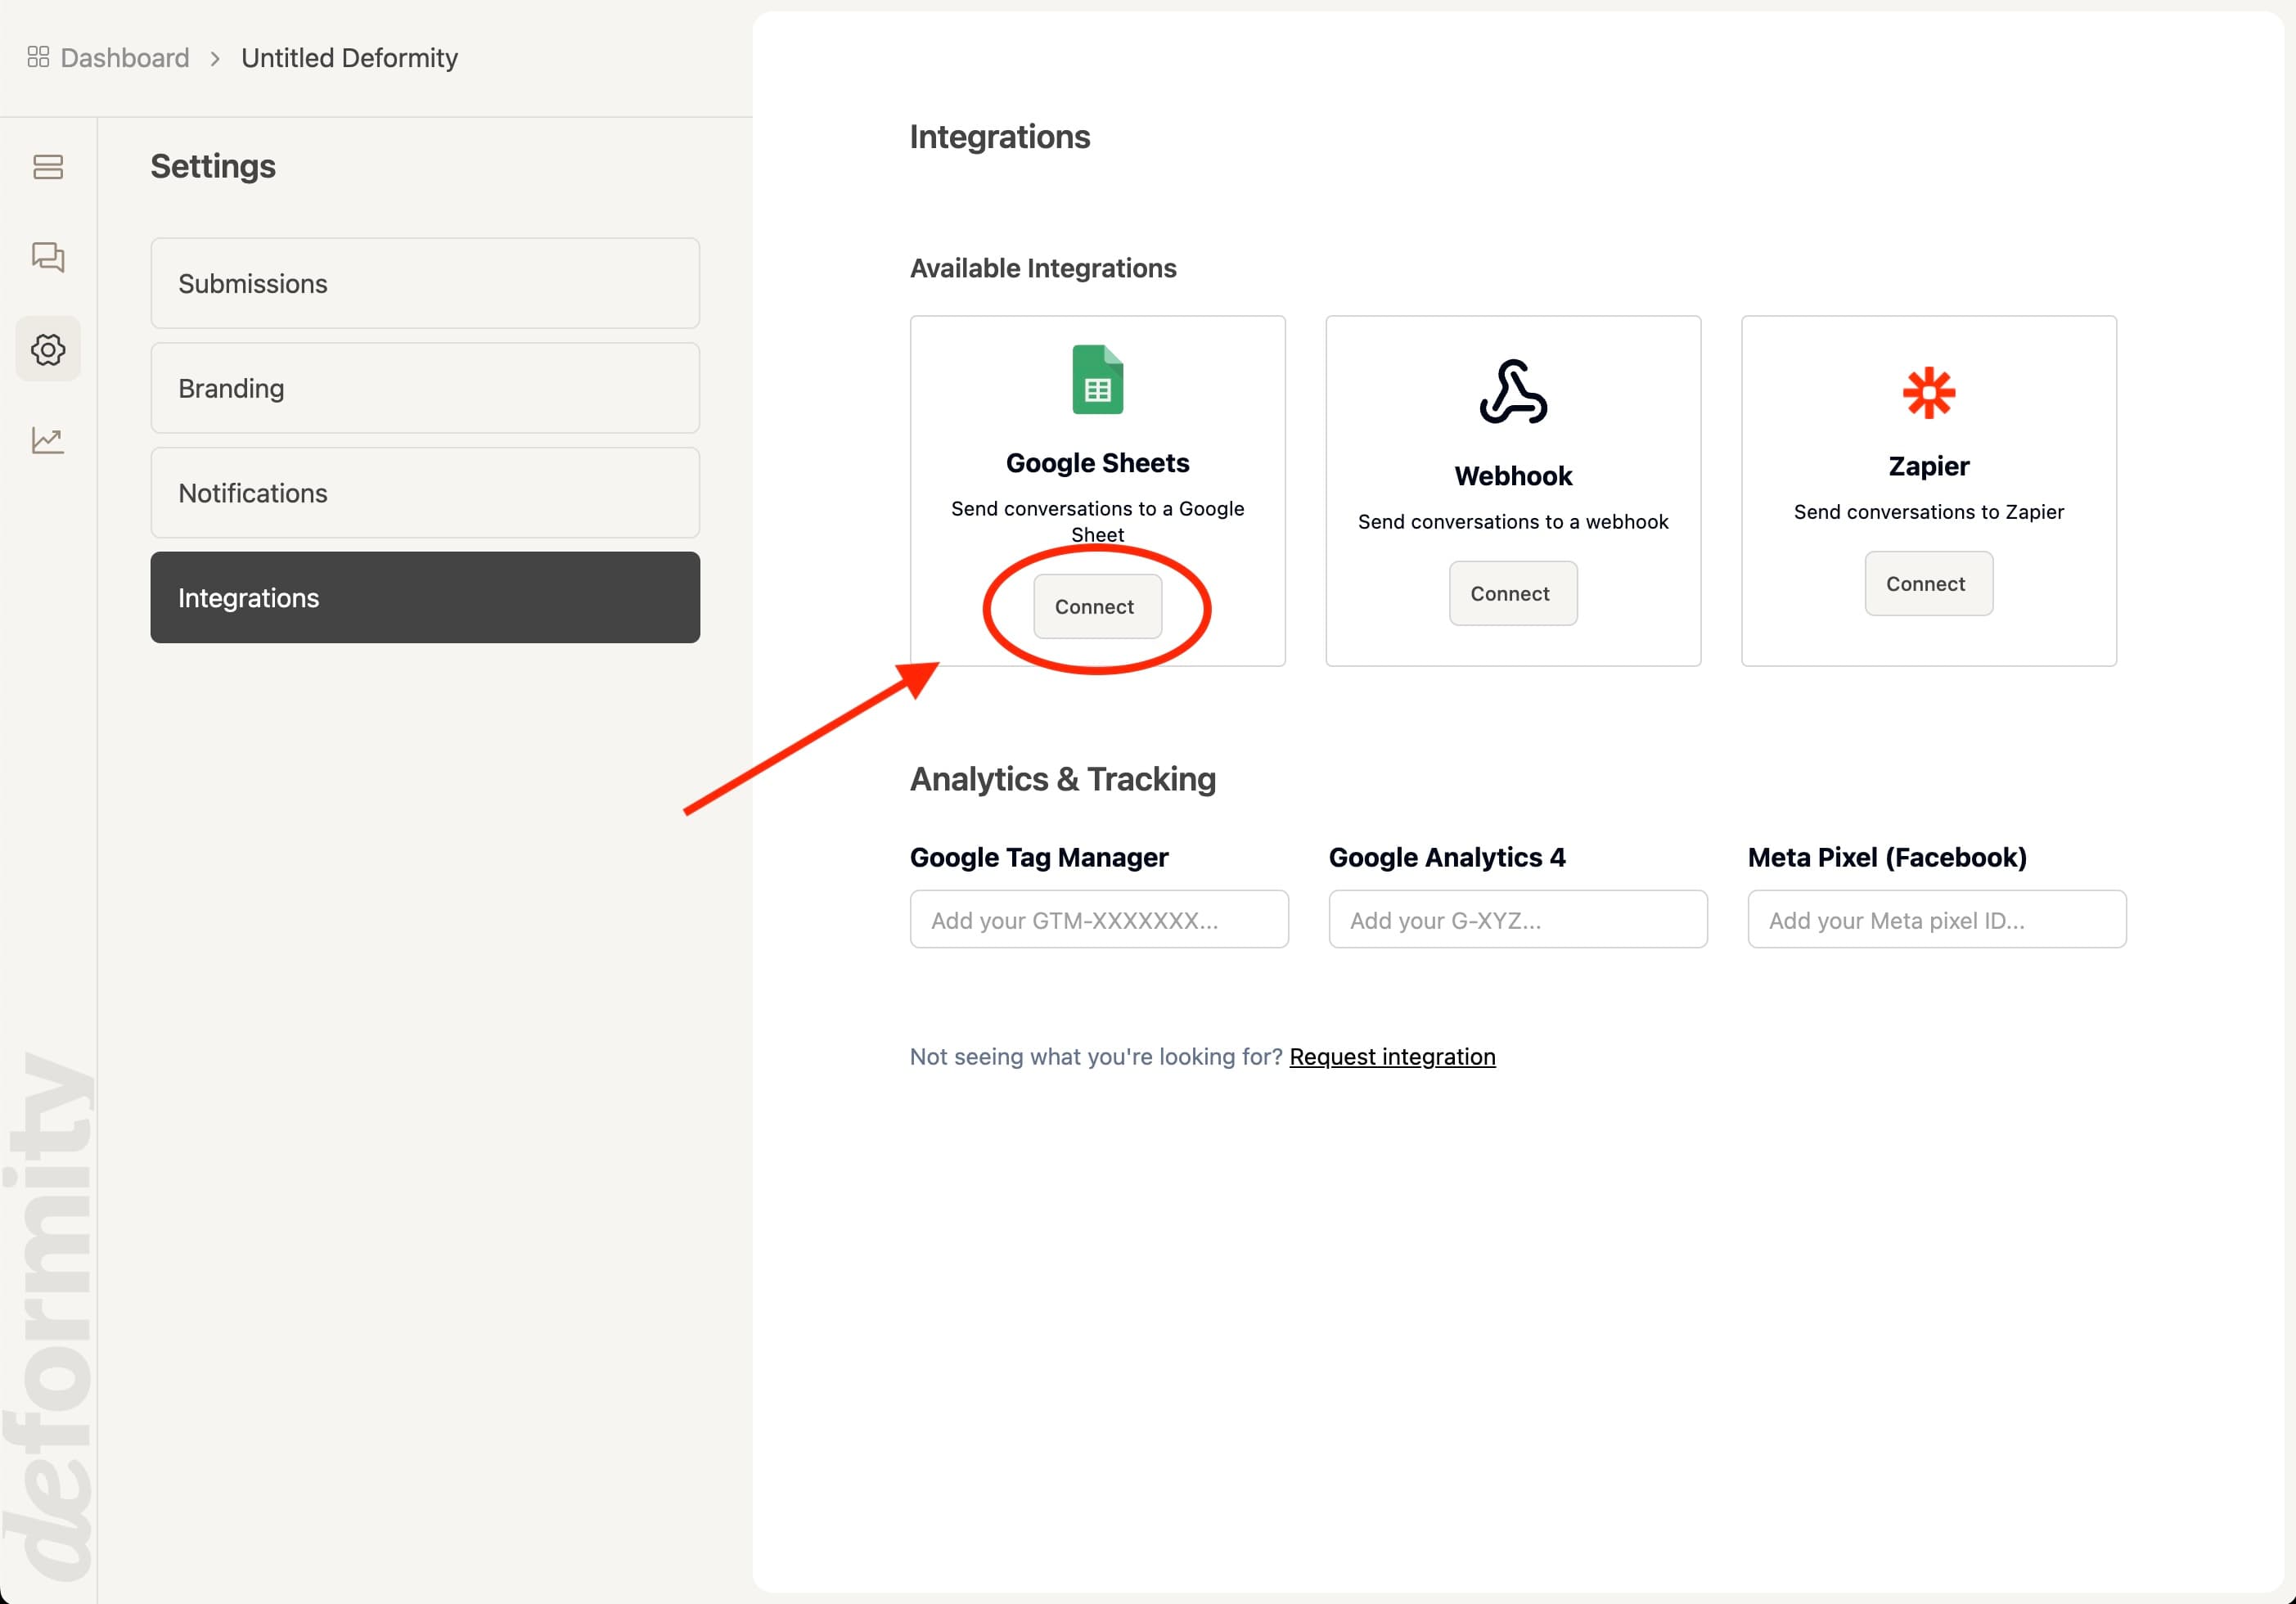This screenshot has width=2296, height=1604.
Task: Click the Google Tag Manager ID field
Action: pyautogui.click(x=1098, y=919)
